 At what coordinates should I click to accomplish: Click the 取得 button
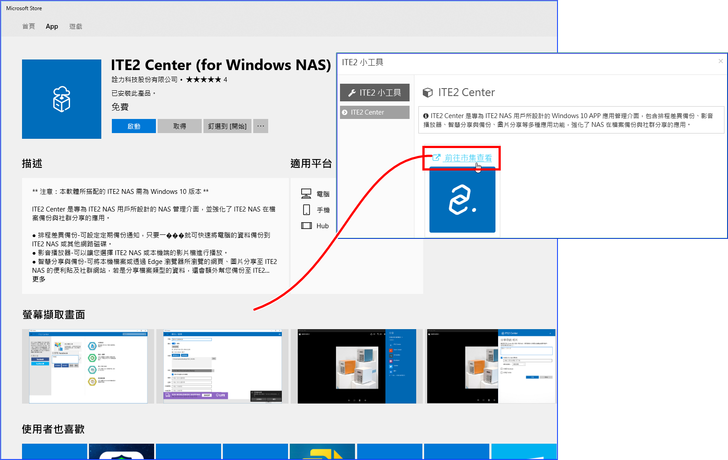point(180,126)
